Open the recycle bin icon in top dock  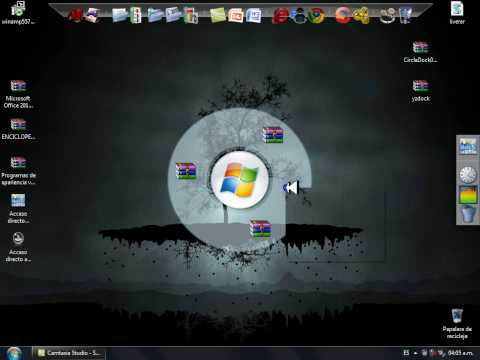tap(405, 15)
